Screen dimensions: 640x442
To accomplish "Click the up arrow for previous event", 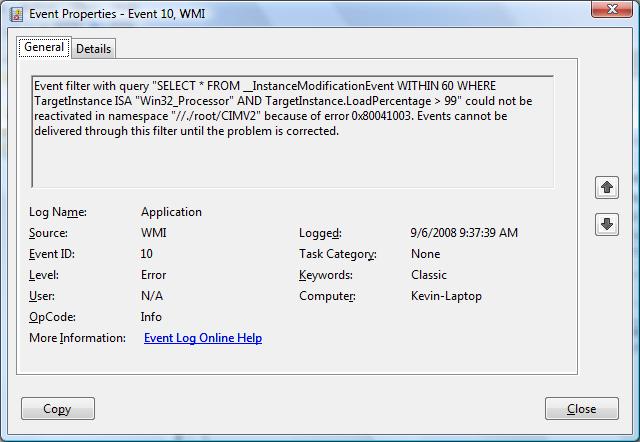I will pos(607,188).
